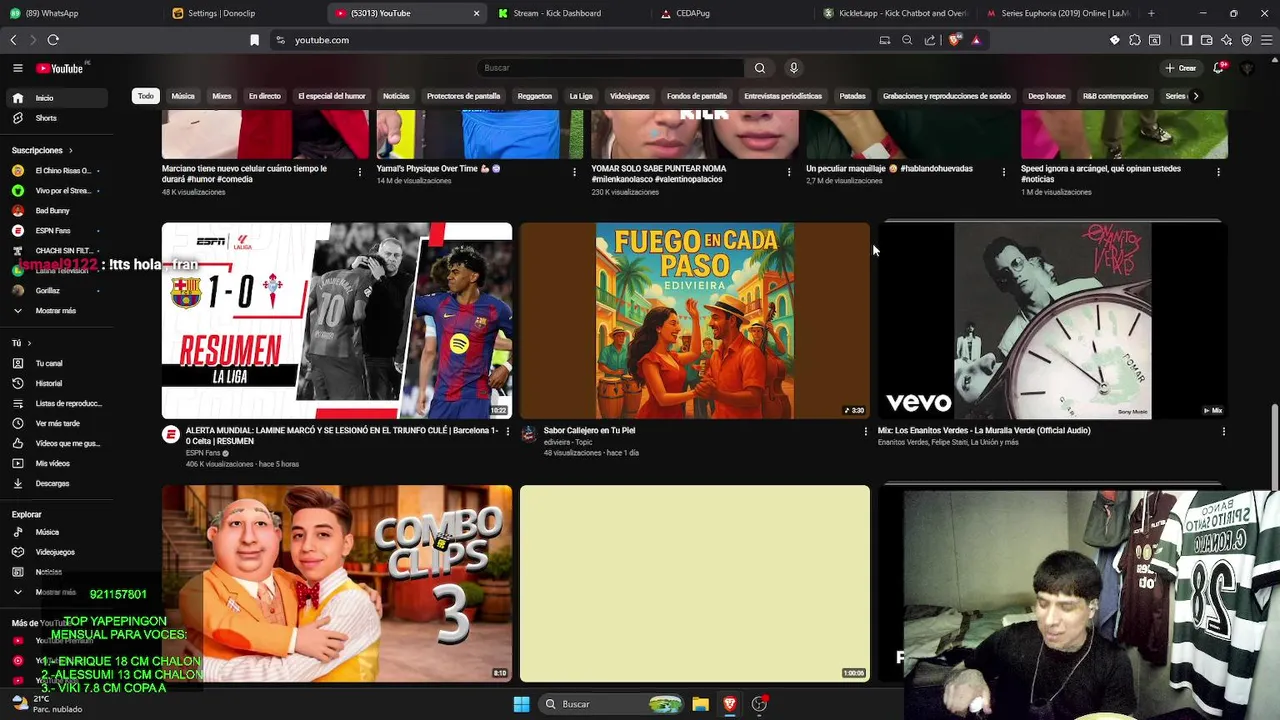Open Videojuegos under Explorar

pyautogui.click(x=55, y=552)
